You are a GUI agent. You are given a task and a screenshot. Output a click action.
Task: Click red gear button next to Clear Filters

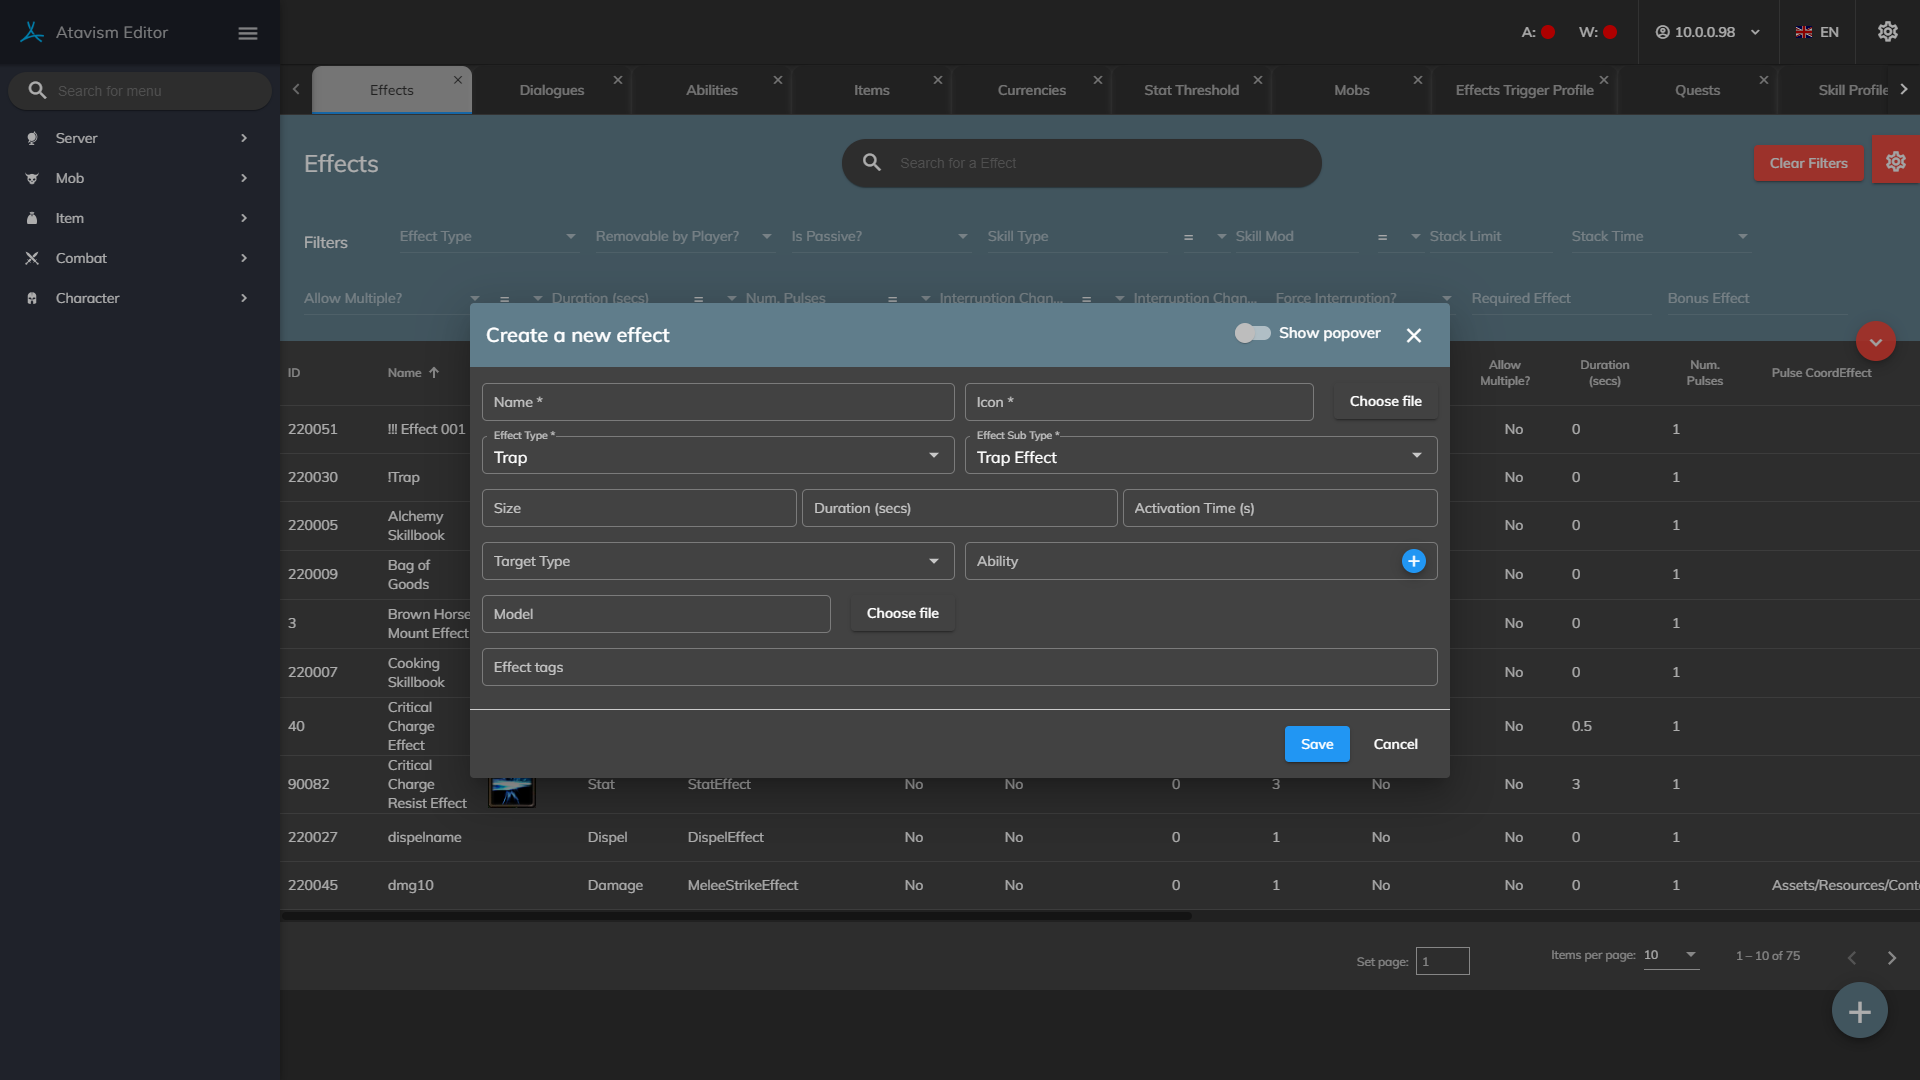point(1895,162)
